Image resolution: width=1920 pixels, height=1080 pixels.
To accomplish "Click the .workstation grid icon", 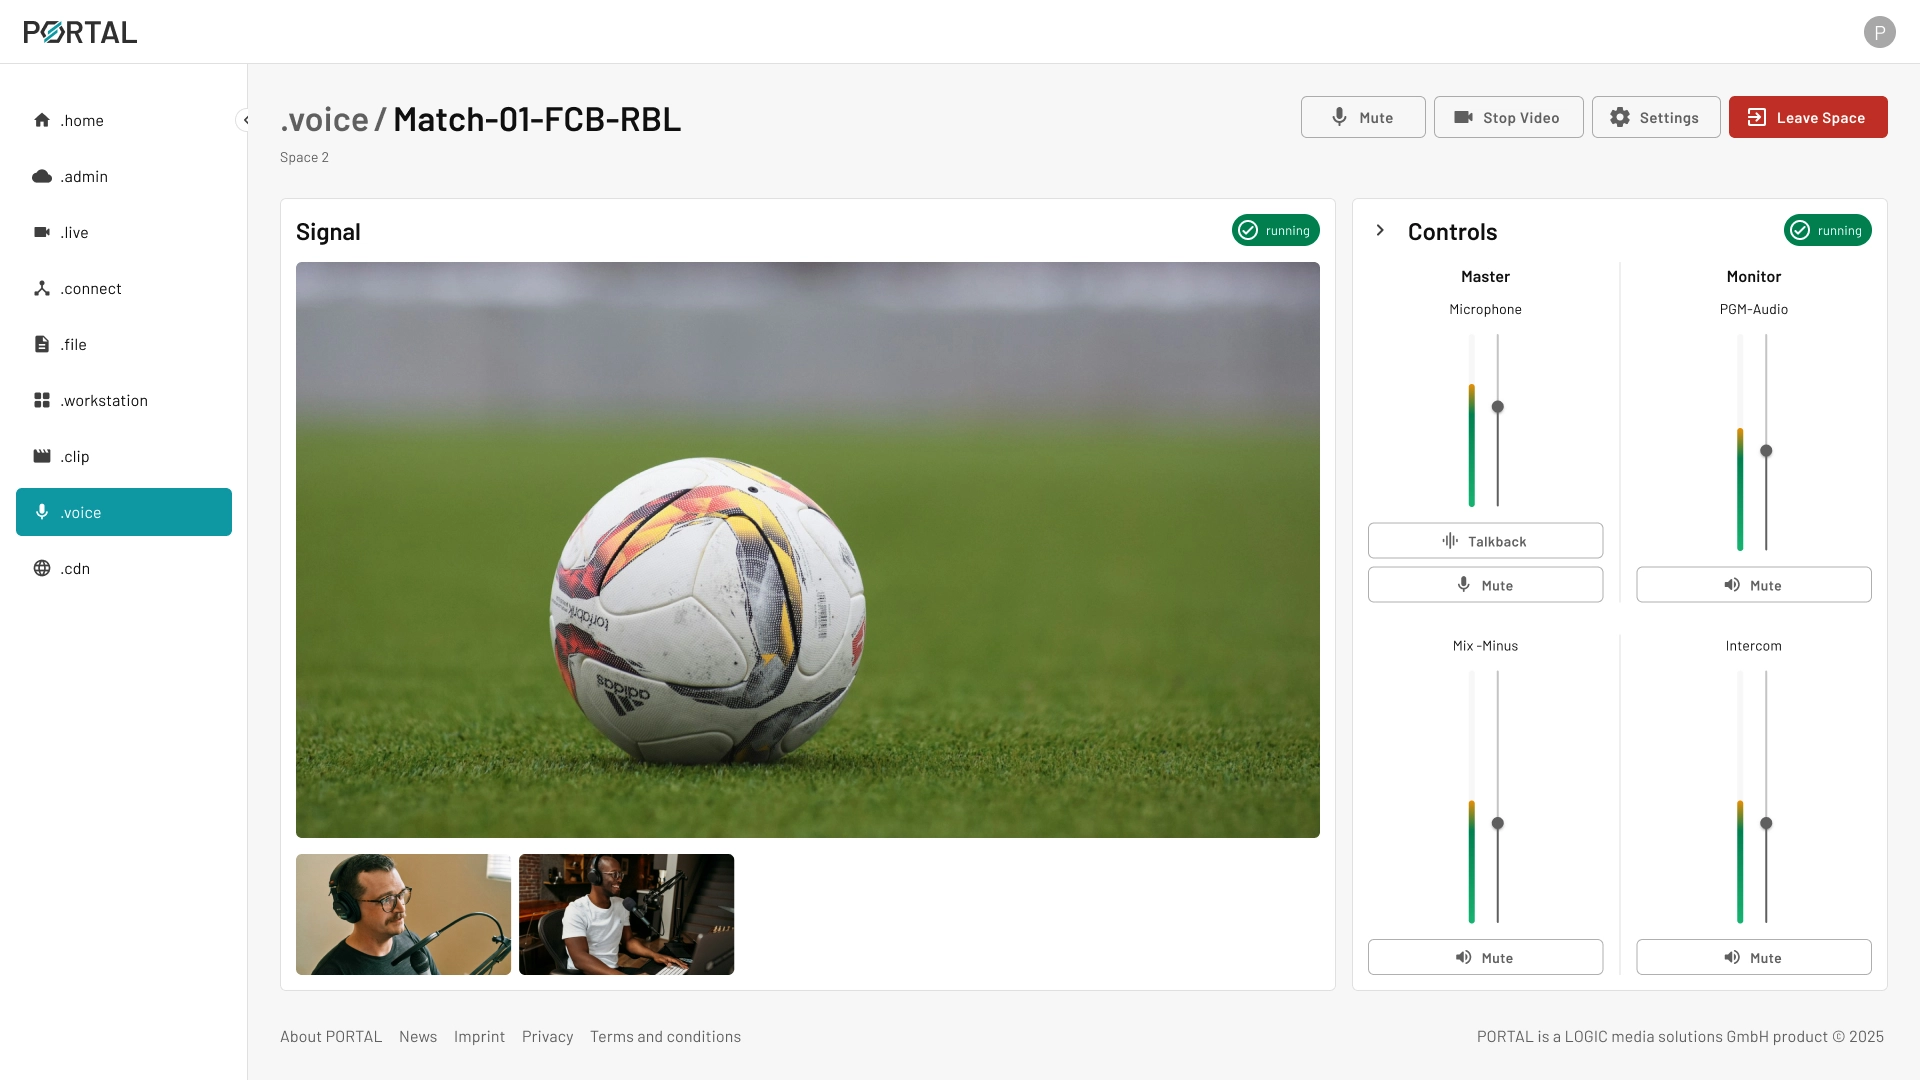I will tap(42, 400).
